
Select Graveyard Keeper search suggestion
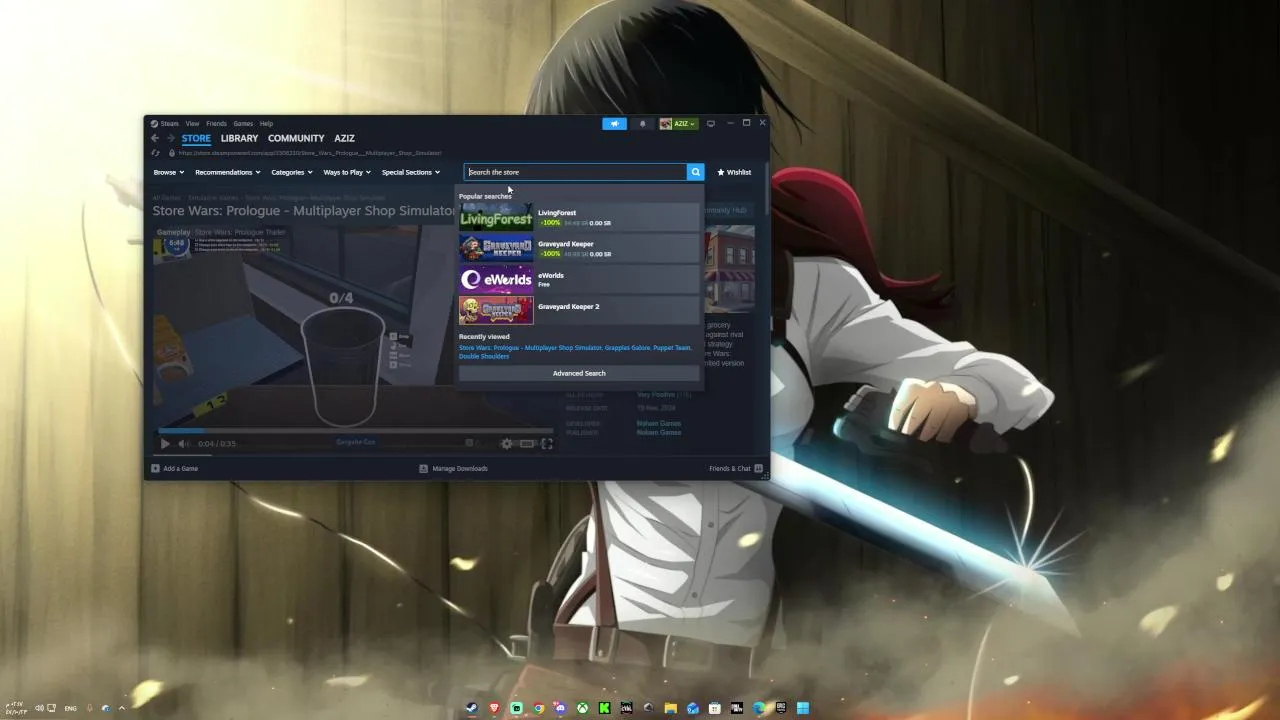pos(579,248)
